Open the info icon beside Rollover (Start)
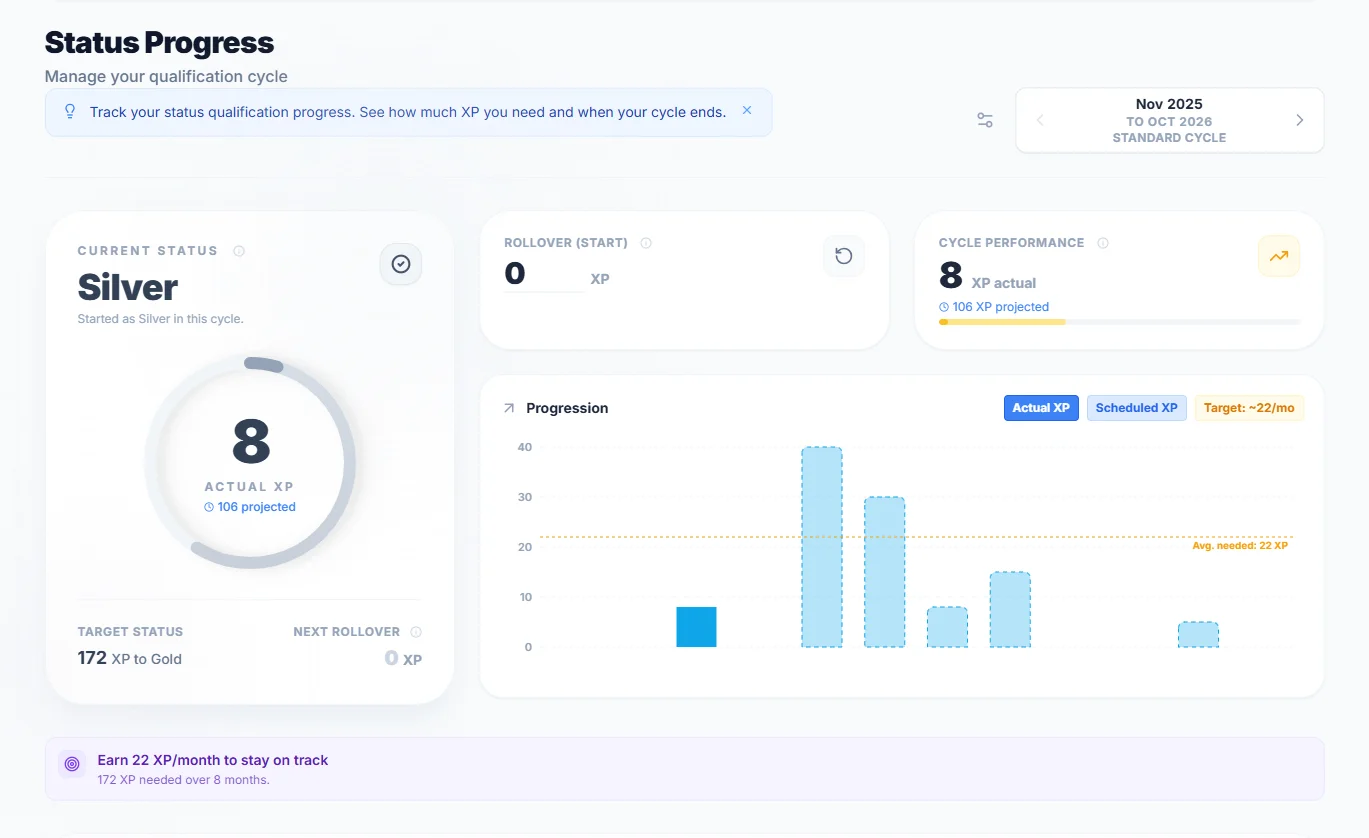This screenshot has height=838, width=1369. [646, 243]
